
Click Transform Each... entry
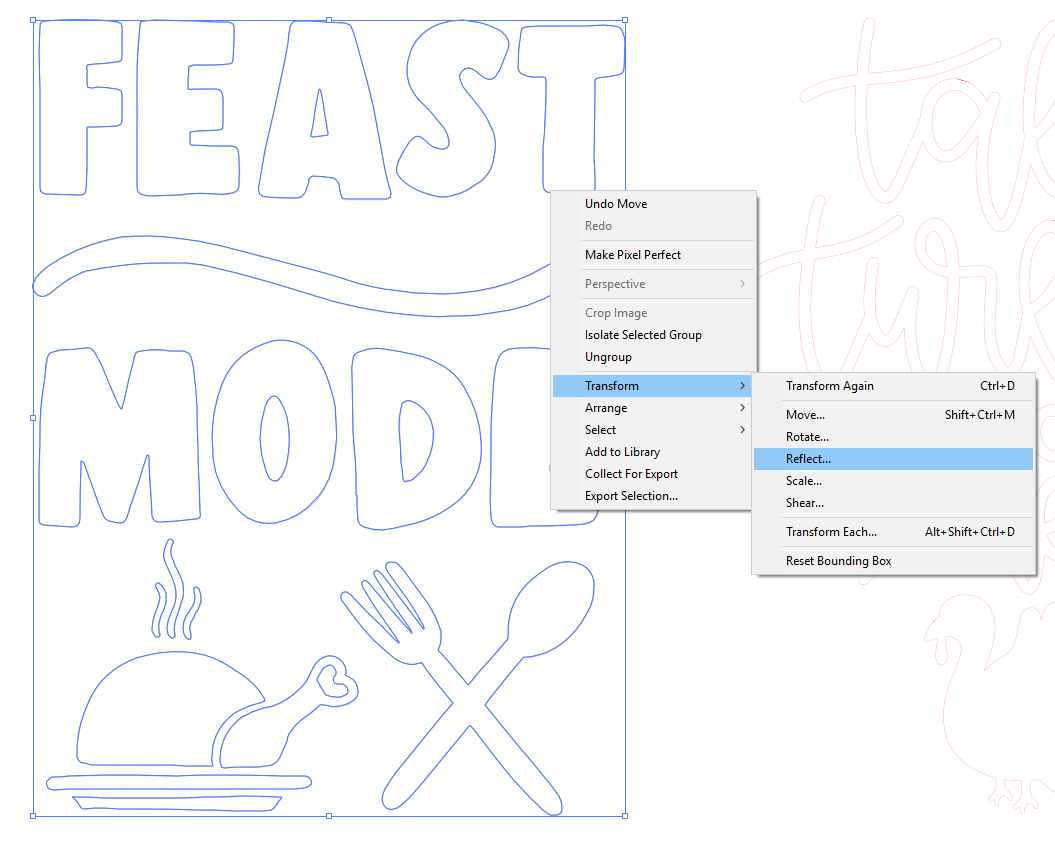tap(831, 532)
